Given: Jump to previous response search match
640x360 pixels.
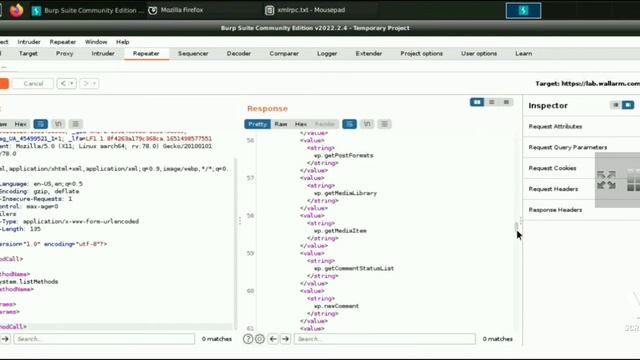Looking at the screenshot, I should [x=273, y=339].
